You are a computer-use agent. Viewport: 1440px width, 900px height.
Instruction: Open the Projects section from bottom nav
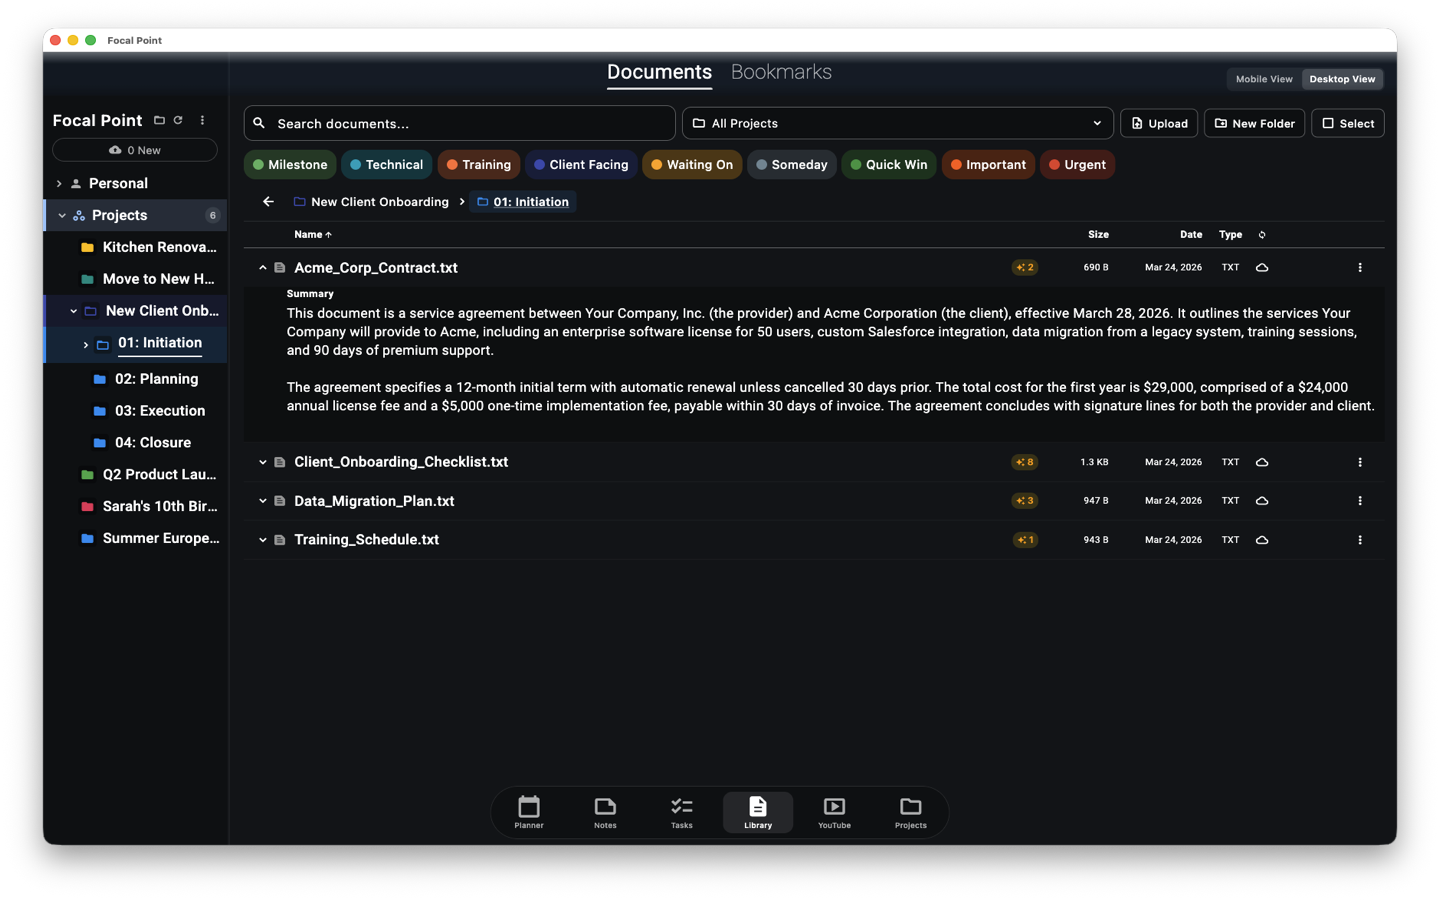910,812
